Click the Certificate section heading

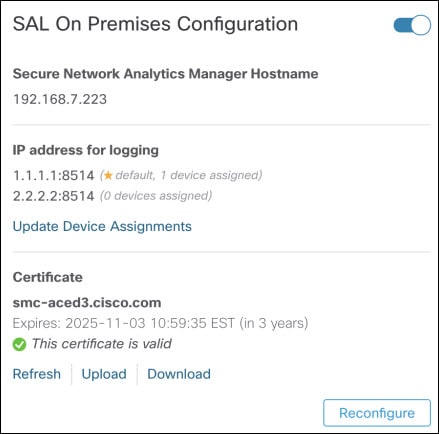pos(48,277)
